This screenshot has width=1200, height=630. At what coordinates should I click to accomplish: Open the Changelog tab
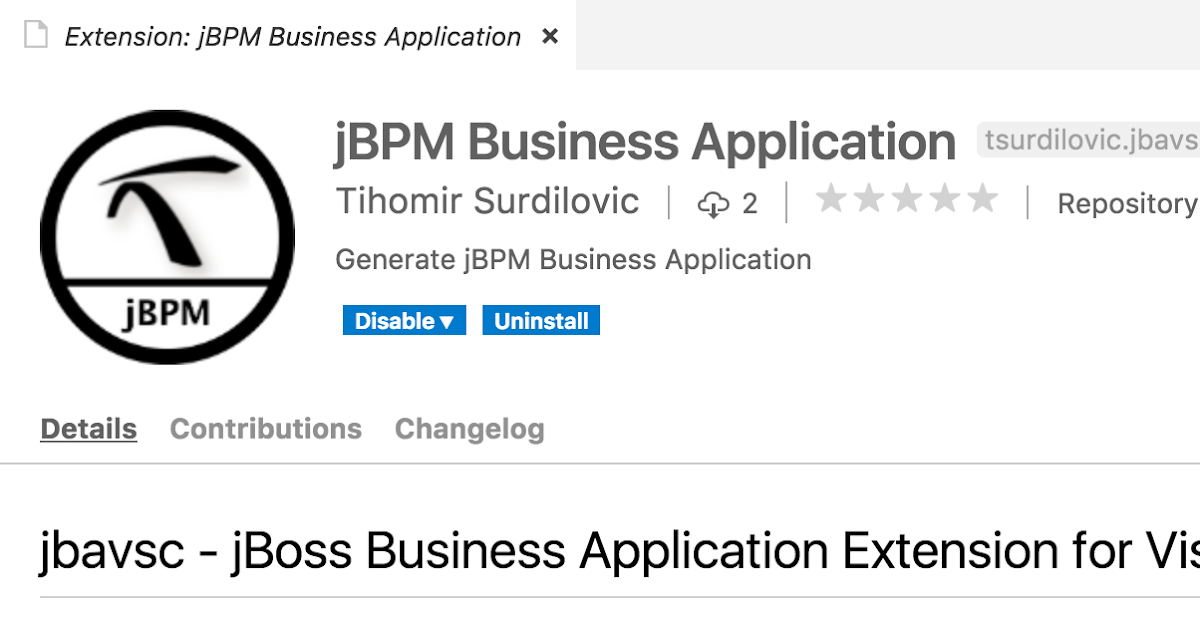(469, 428)
